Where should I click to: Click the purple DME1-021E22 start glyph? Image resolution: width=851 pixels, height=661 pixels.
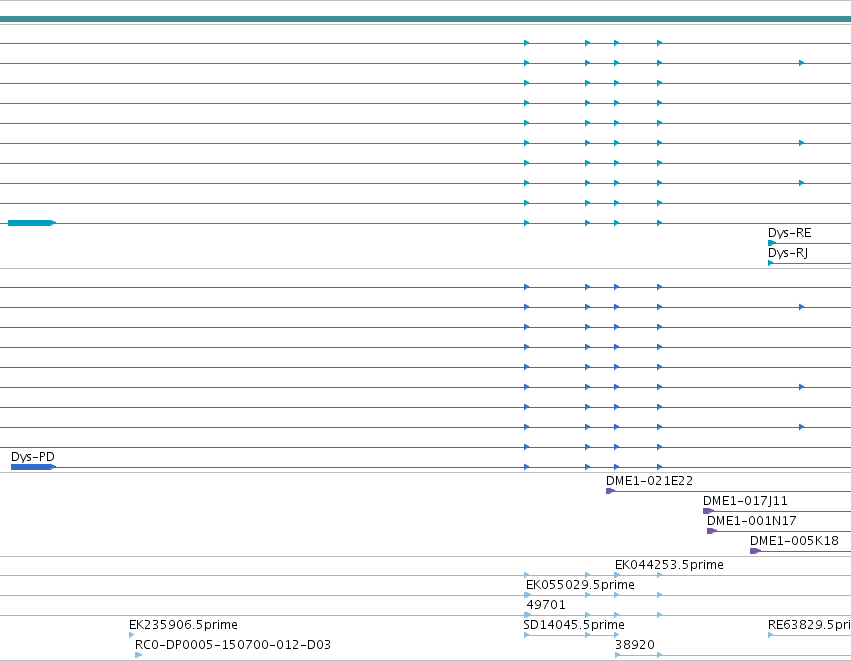610,491
